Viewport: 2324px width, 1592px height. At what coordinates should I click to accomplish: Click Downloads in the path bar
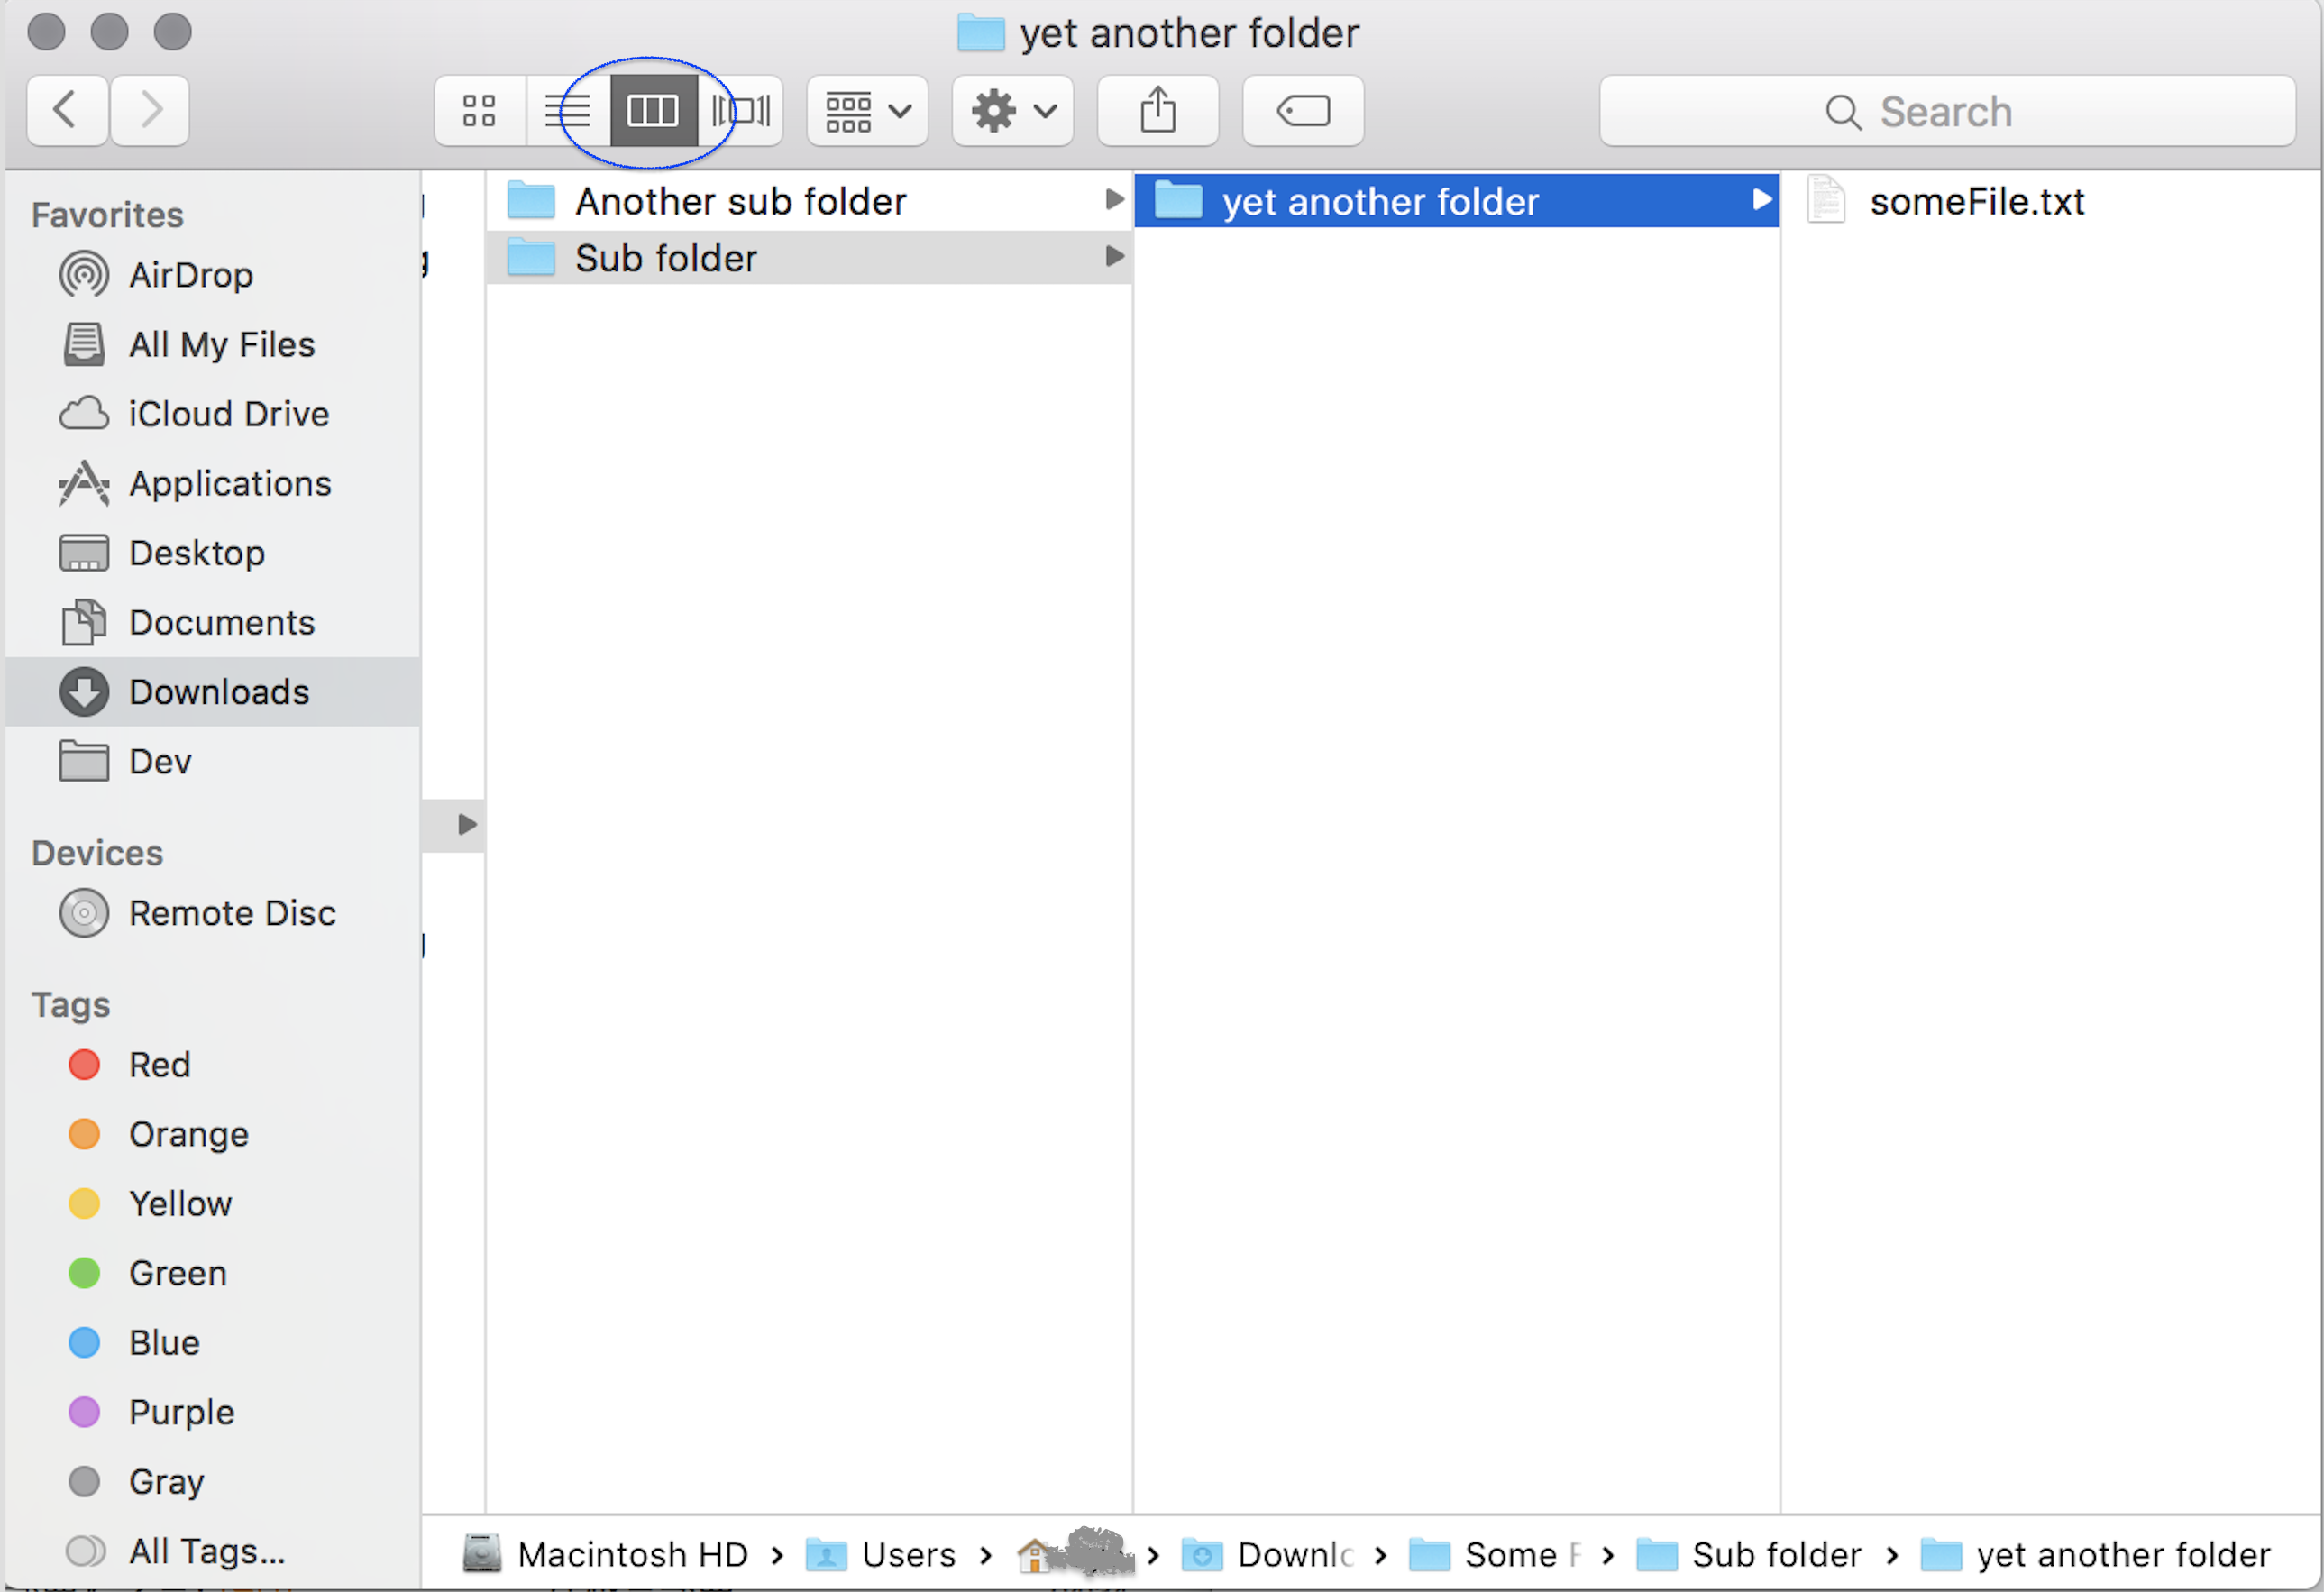[1268, 1554]
